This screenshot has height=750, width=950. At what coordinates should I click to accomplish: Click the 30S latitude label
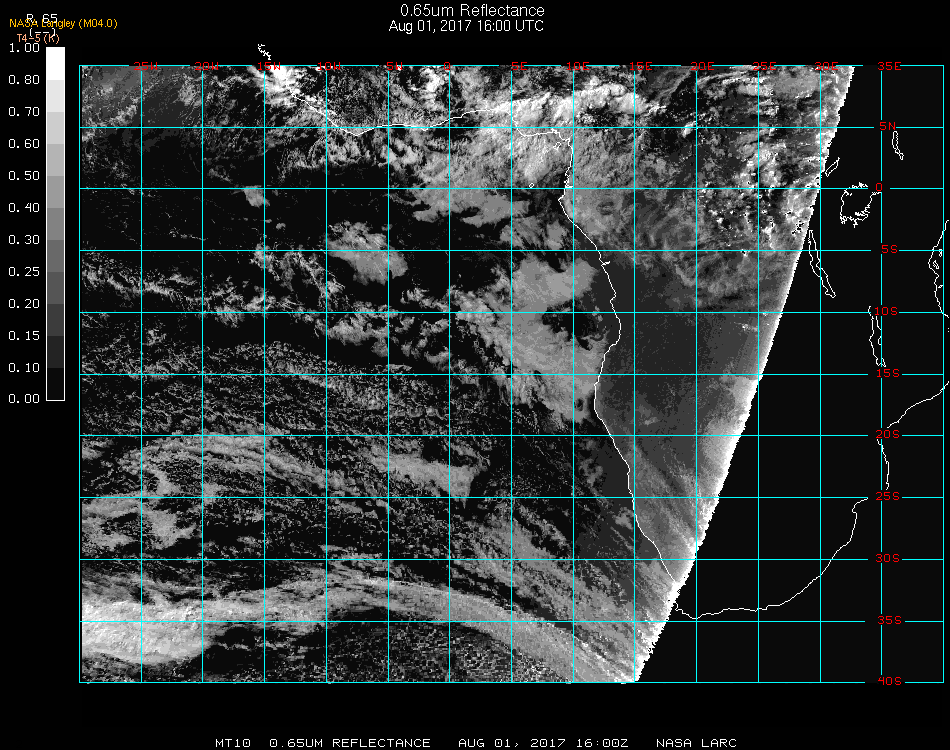click(x=888, y=559)
